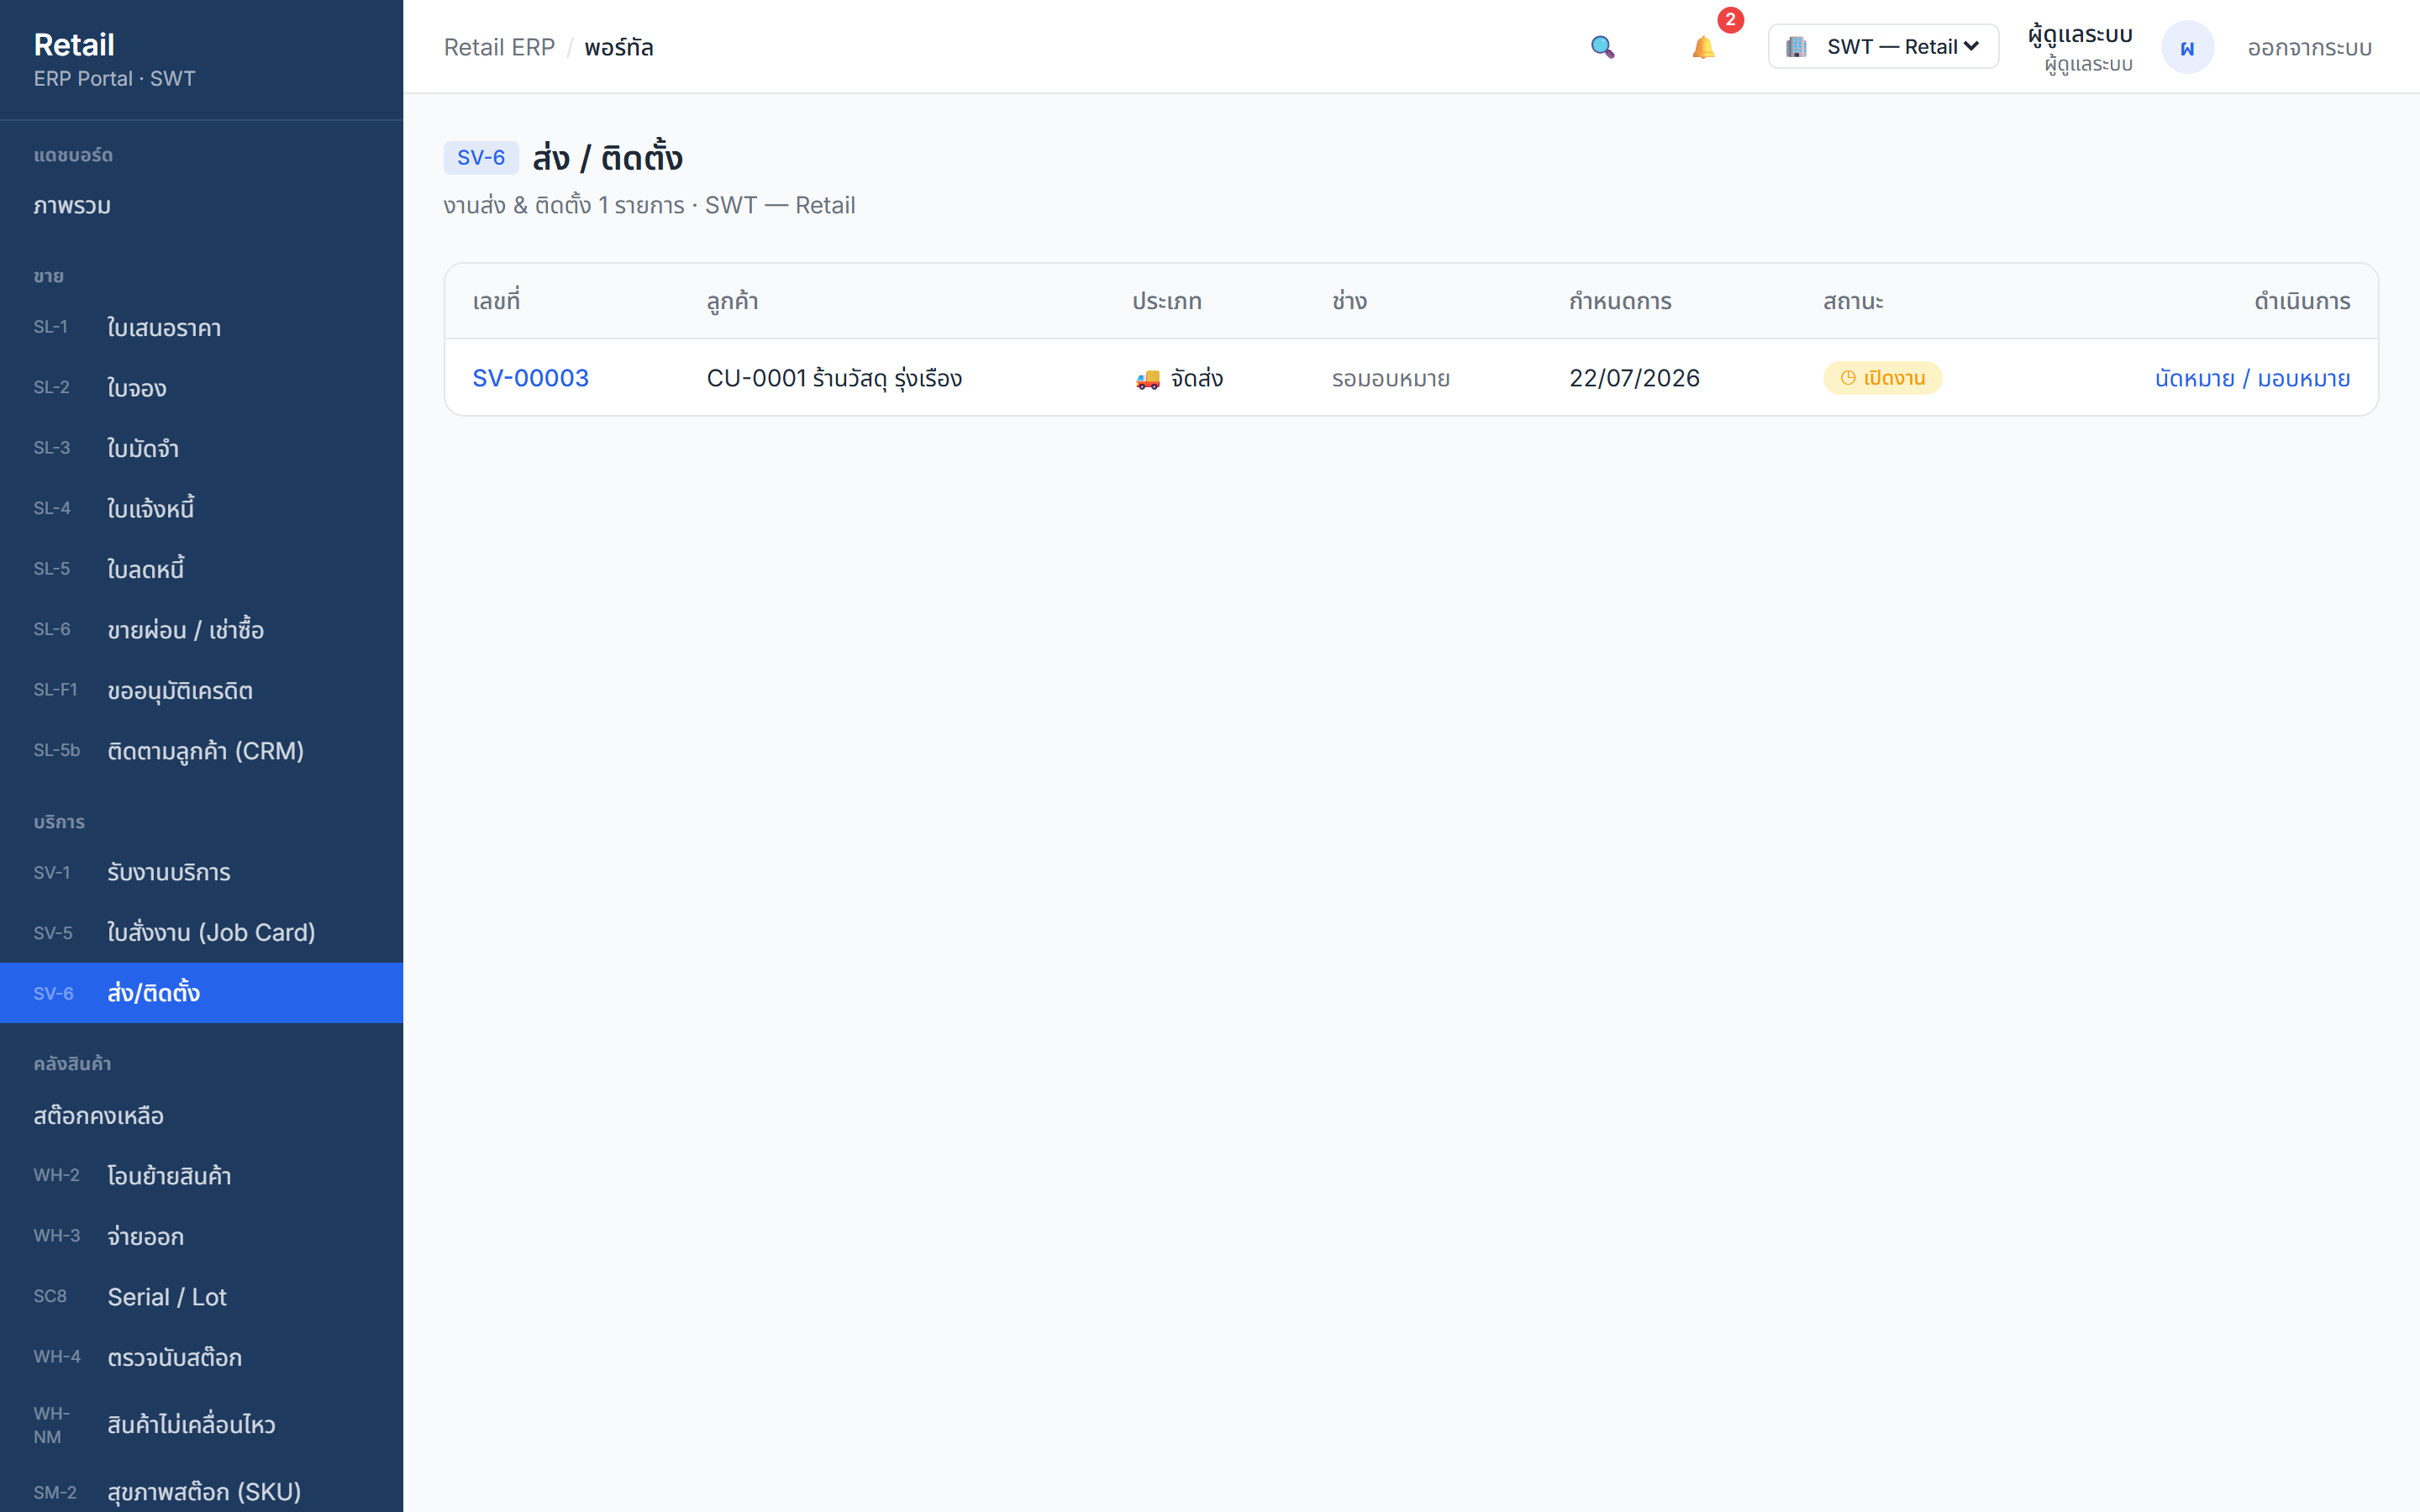Open ใบสั่งงาน (Job Card) menu item
Image resolution: width=2420 pixels, height=1512 pixels.
(x=201, y=932)
